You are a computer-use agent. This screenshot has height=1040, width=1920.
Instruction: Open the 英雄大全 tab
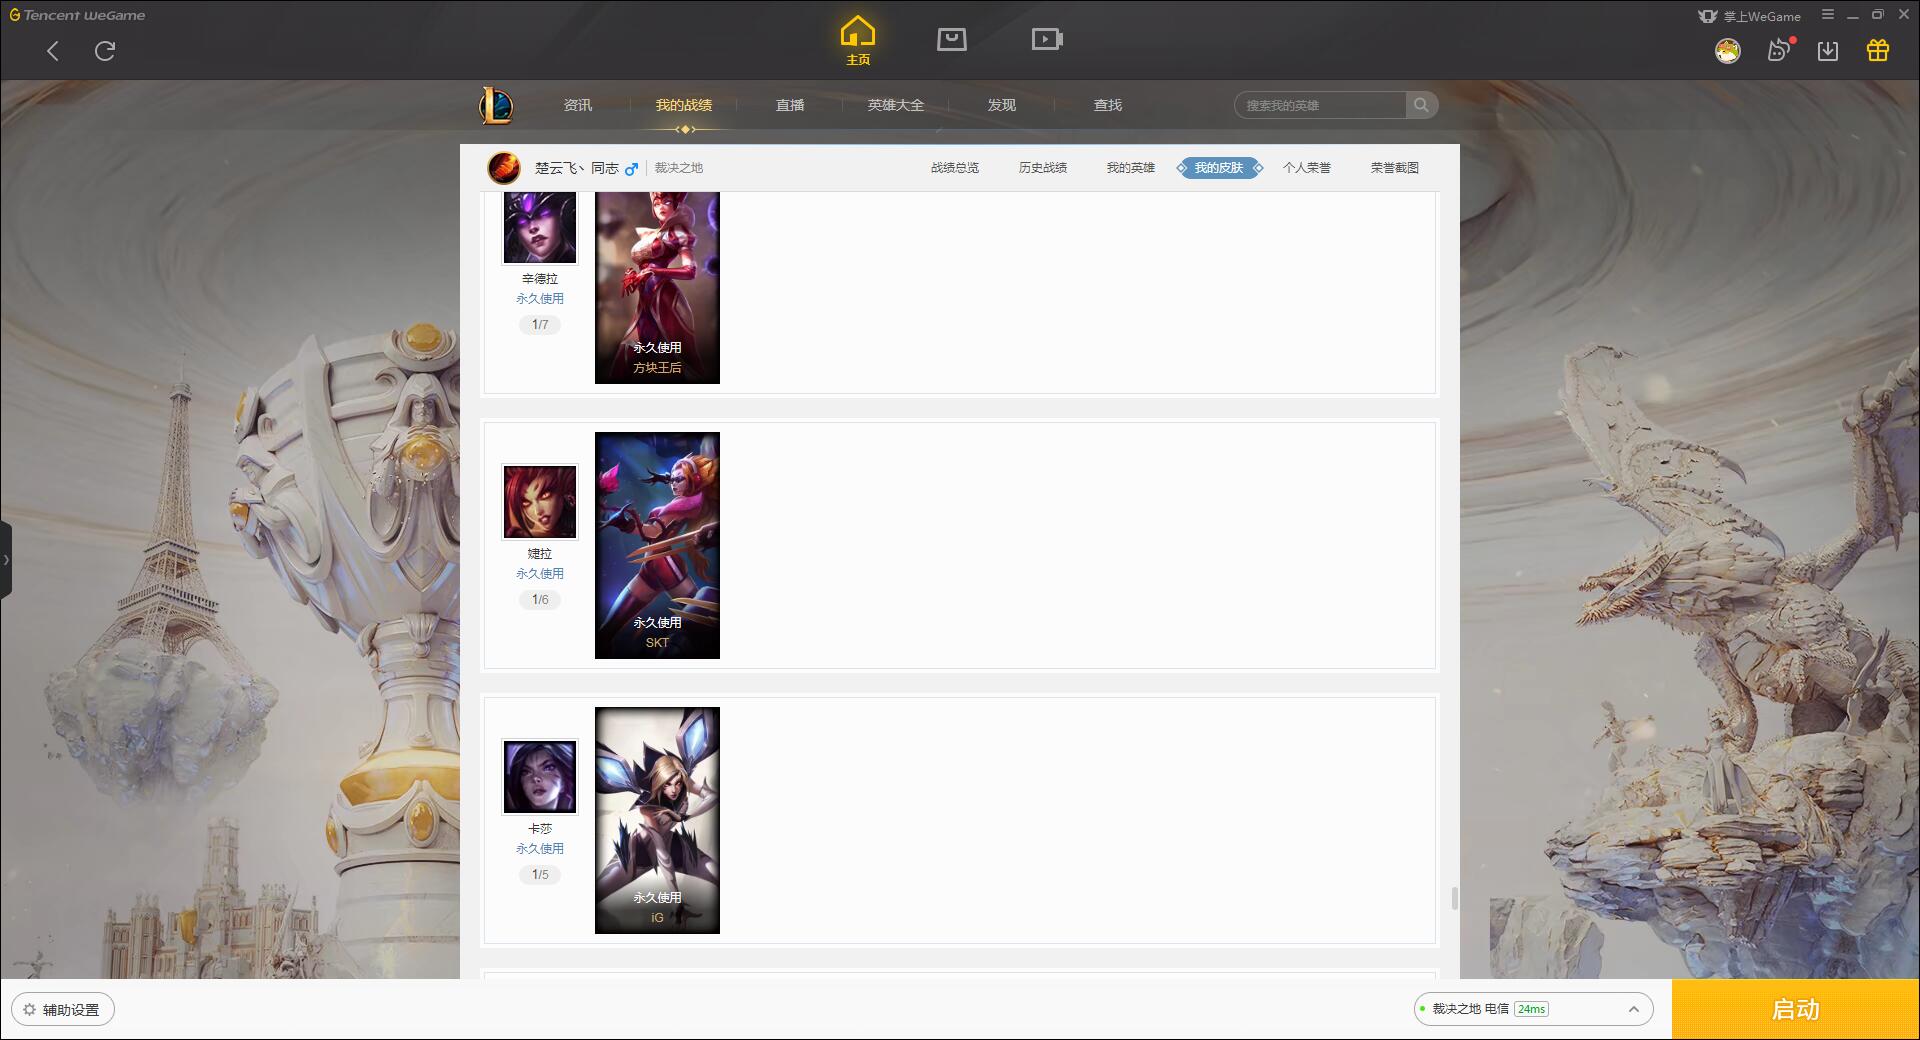tap(896, 105)
